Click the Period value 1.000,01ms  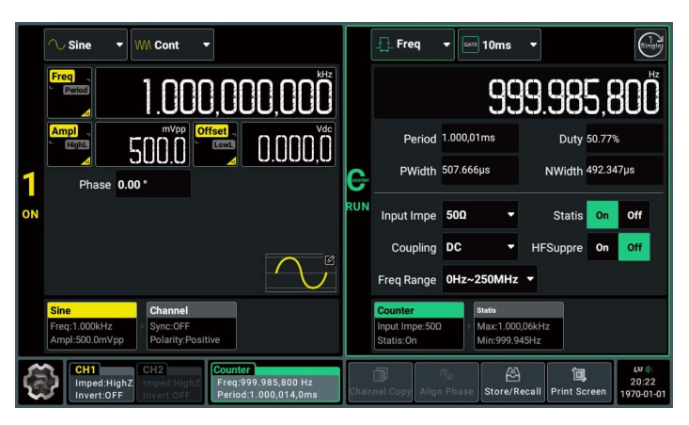480,138
